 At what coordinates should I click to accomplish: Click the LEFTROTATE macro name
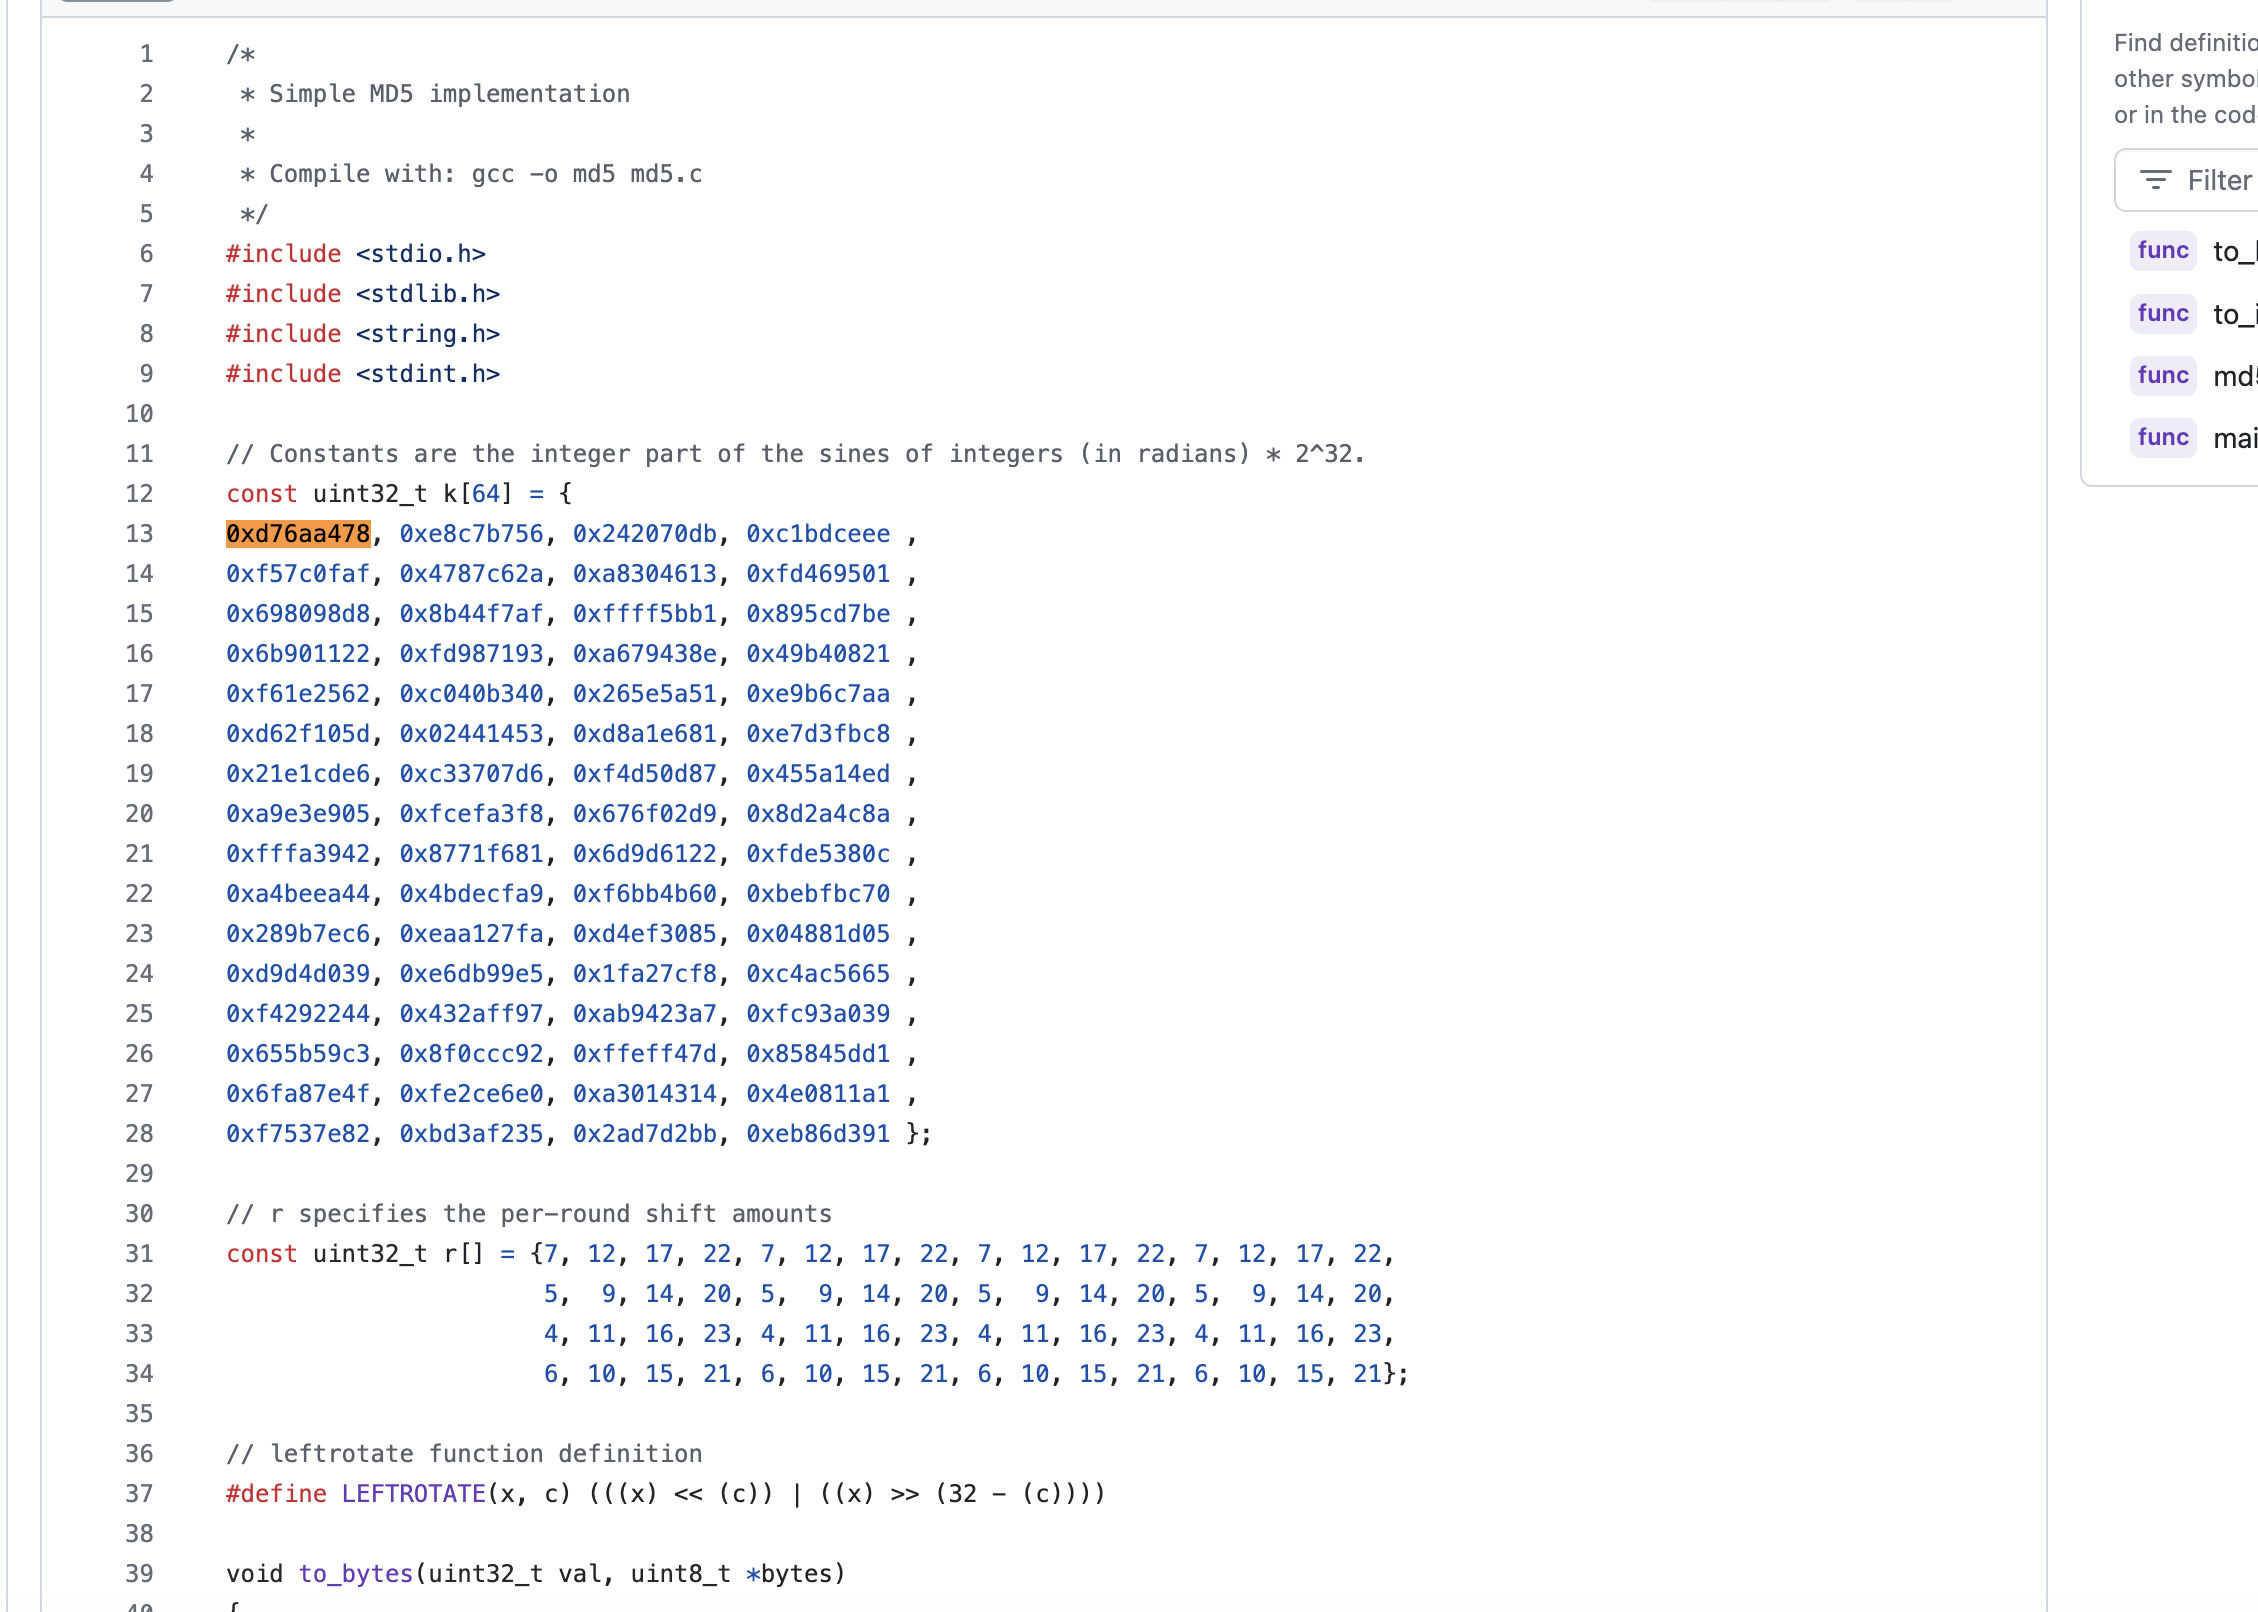tap(414, 1494)
